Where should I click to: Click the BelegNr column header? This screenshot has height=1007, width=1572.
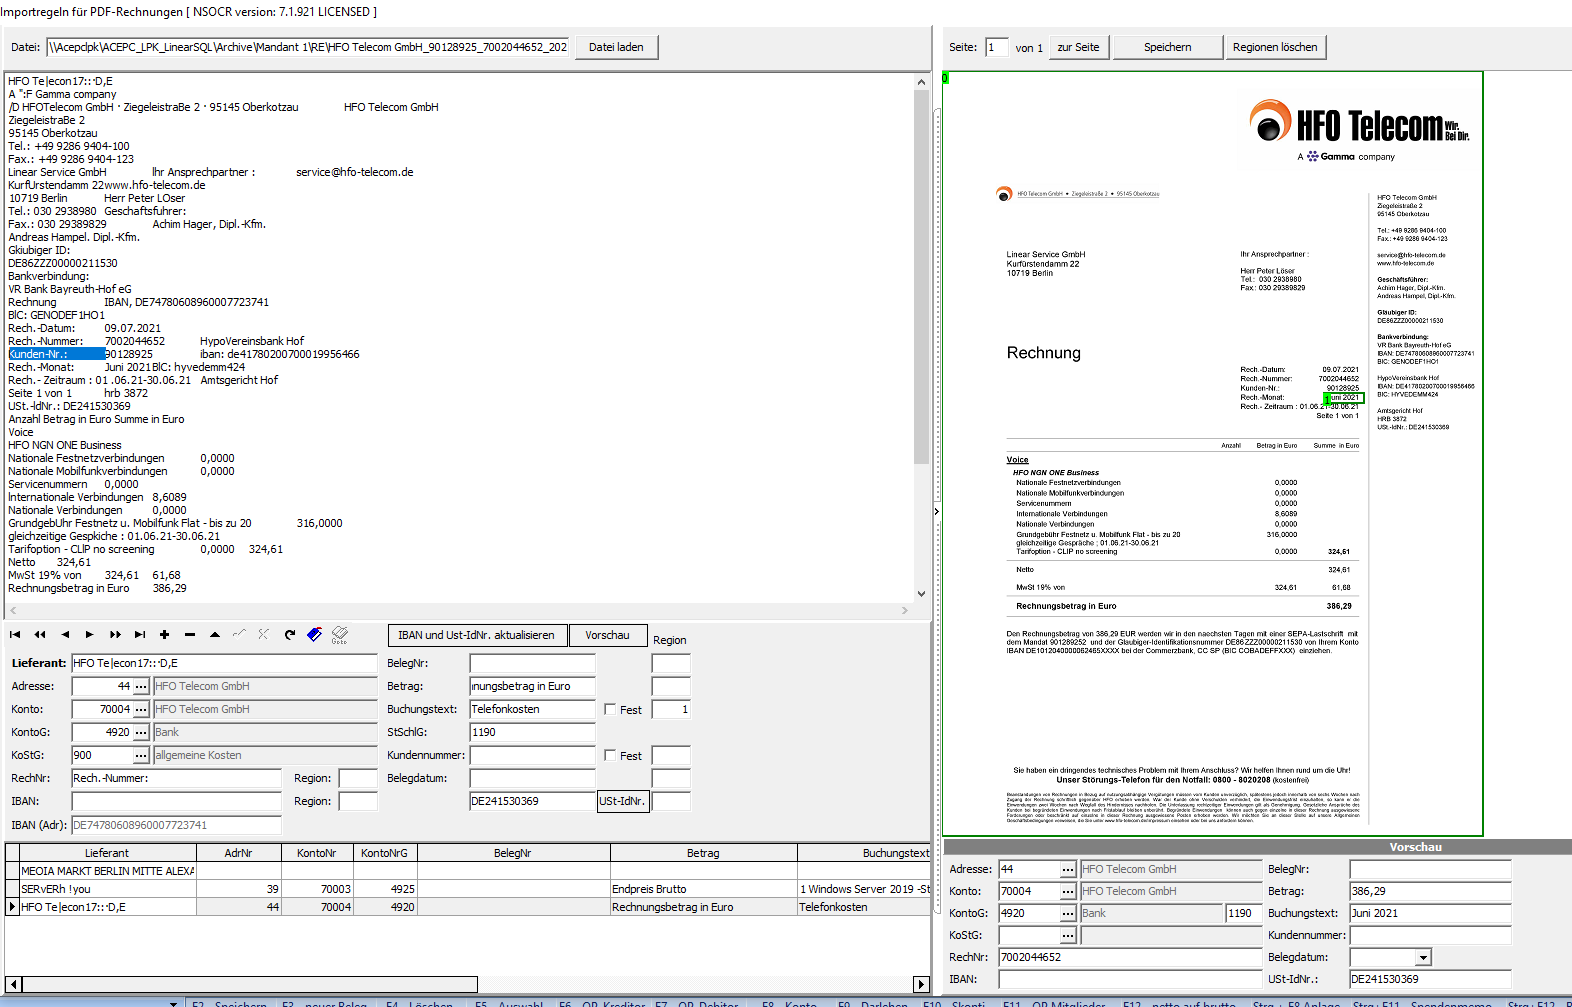[513, 853]
